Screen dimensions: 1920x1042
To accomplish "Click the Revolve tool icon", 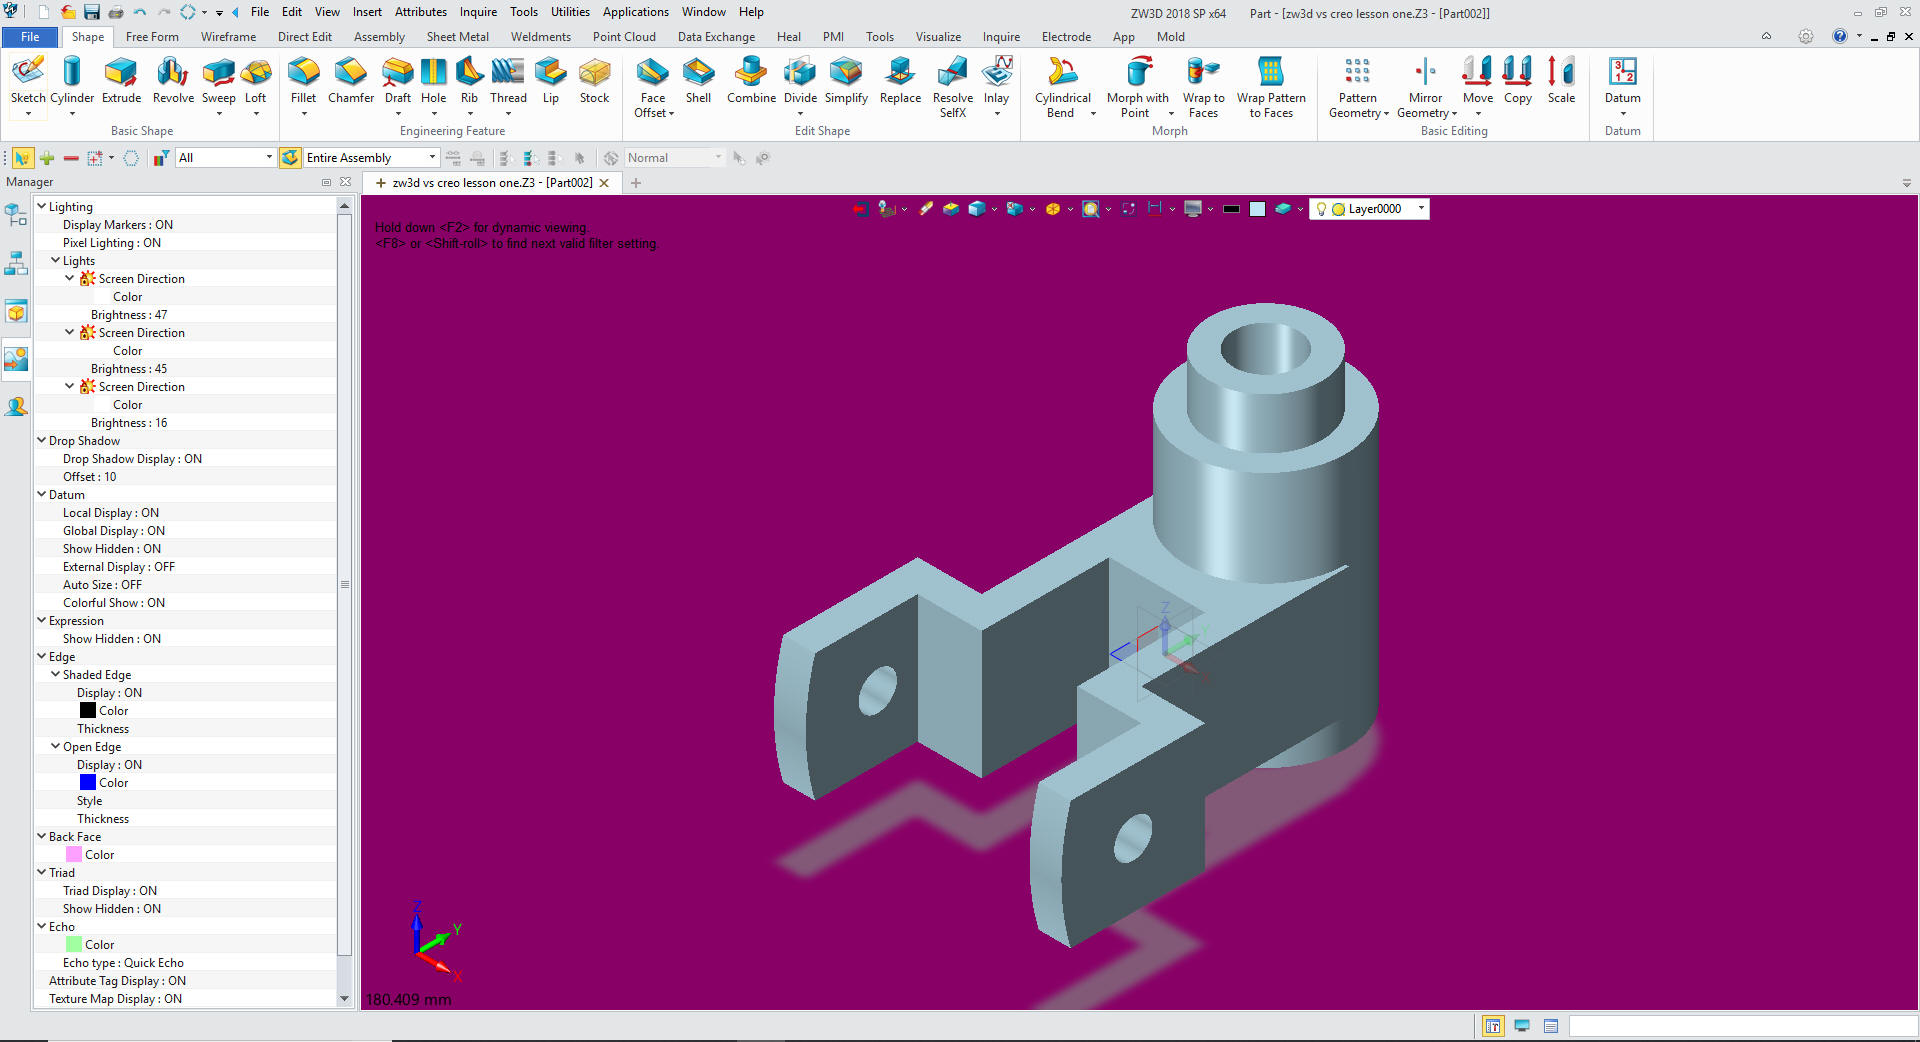I will pyautogui.click(x=172, y=80).
